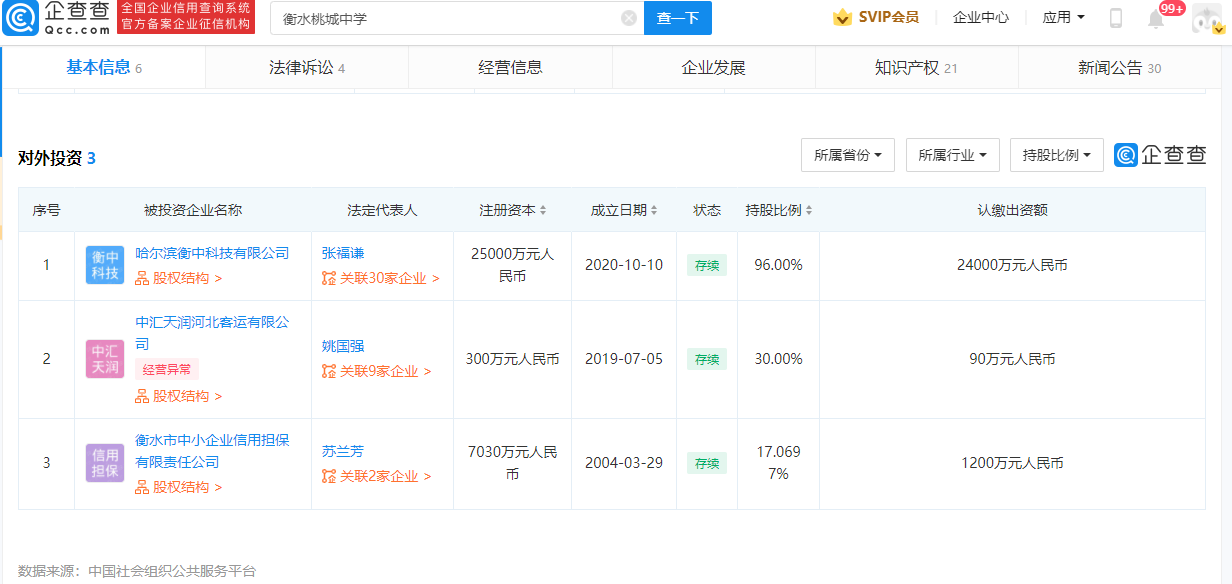Open the 应用 menu in the header
1232x584 pixels.
[x=1062, y=17]
